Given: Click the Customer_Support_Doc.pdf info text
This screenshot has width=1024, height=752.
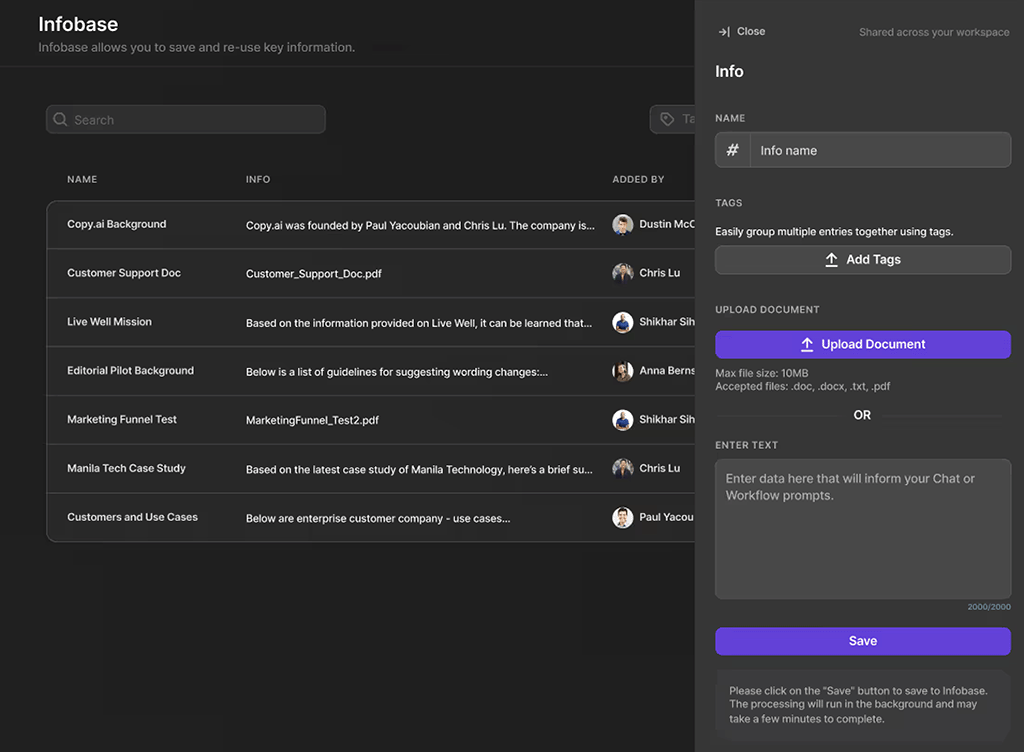Looking at the screenshot, I should pyautogui.click(x=313, y=274).
